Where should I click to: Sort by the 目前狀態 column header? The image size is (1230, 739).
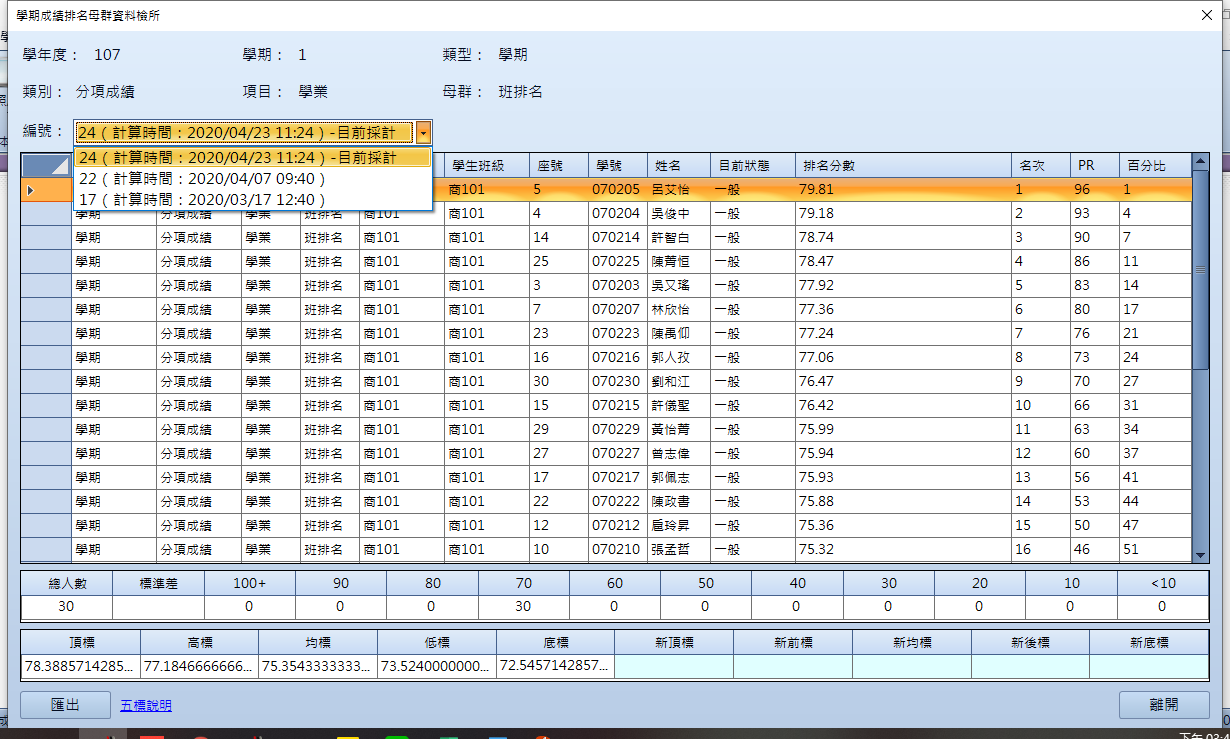coord(753,165)
